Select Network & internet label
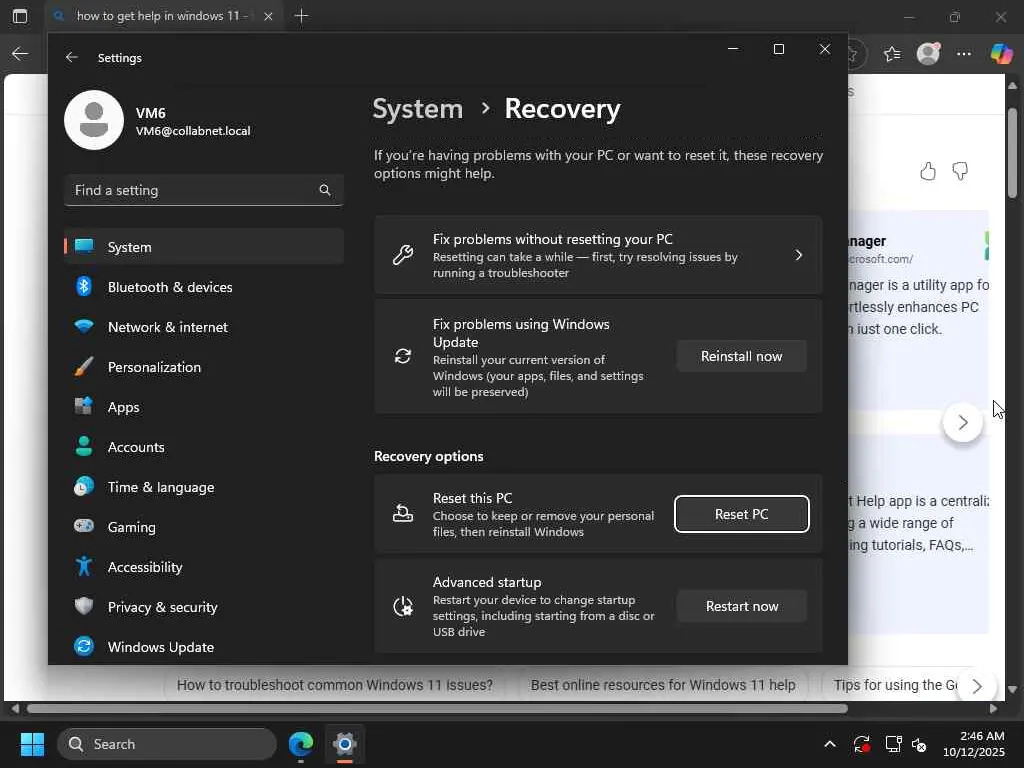This screenshot has width=1024, height=768. click(x=168, y=327)
